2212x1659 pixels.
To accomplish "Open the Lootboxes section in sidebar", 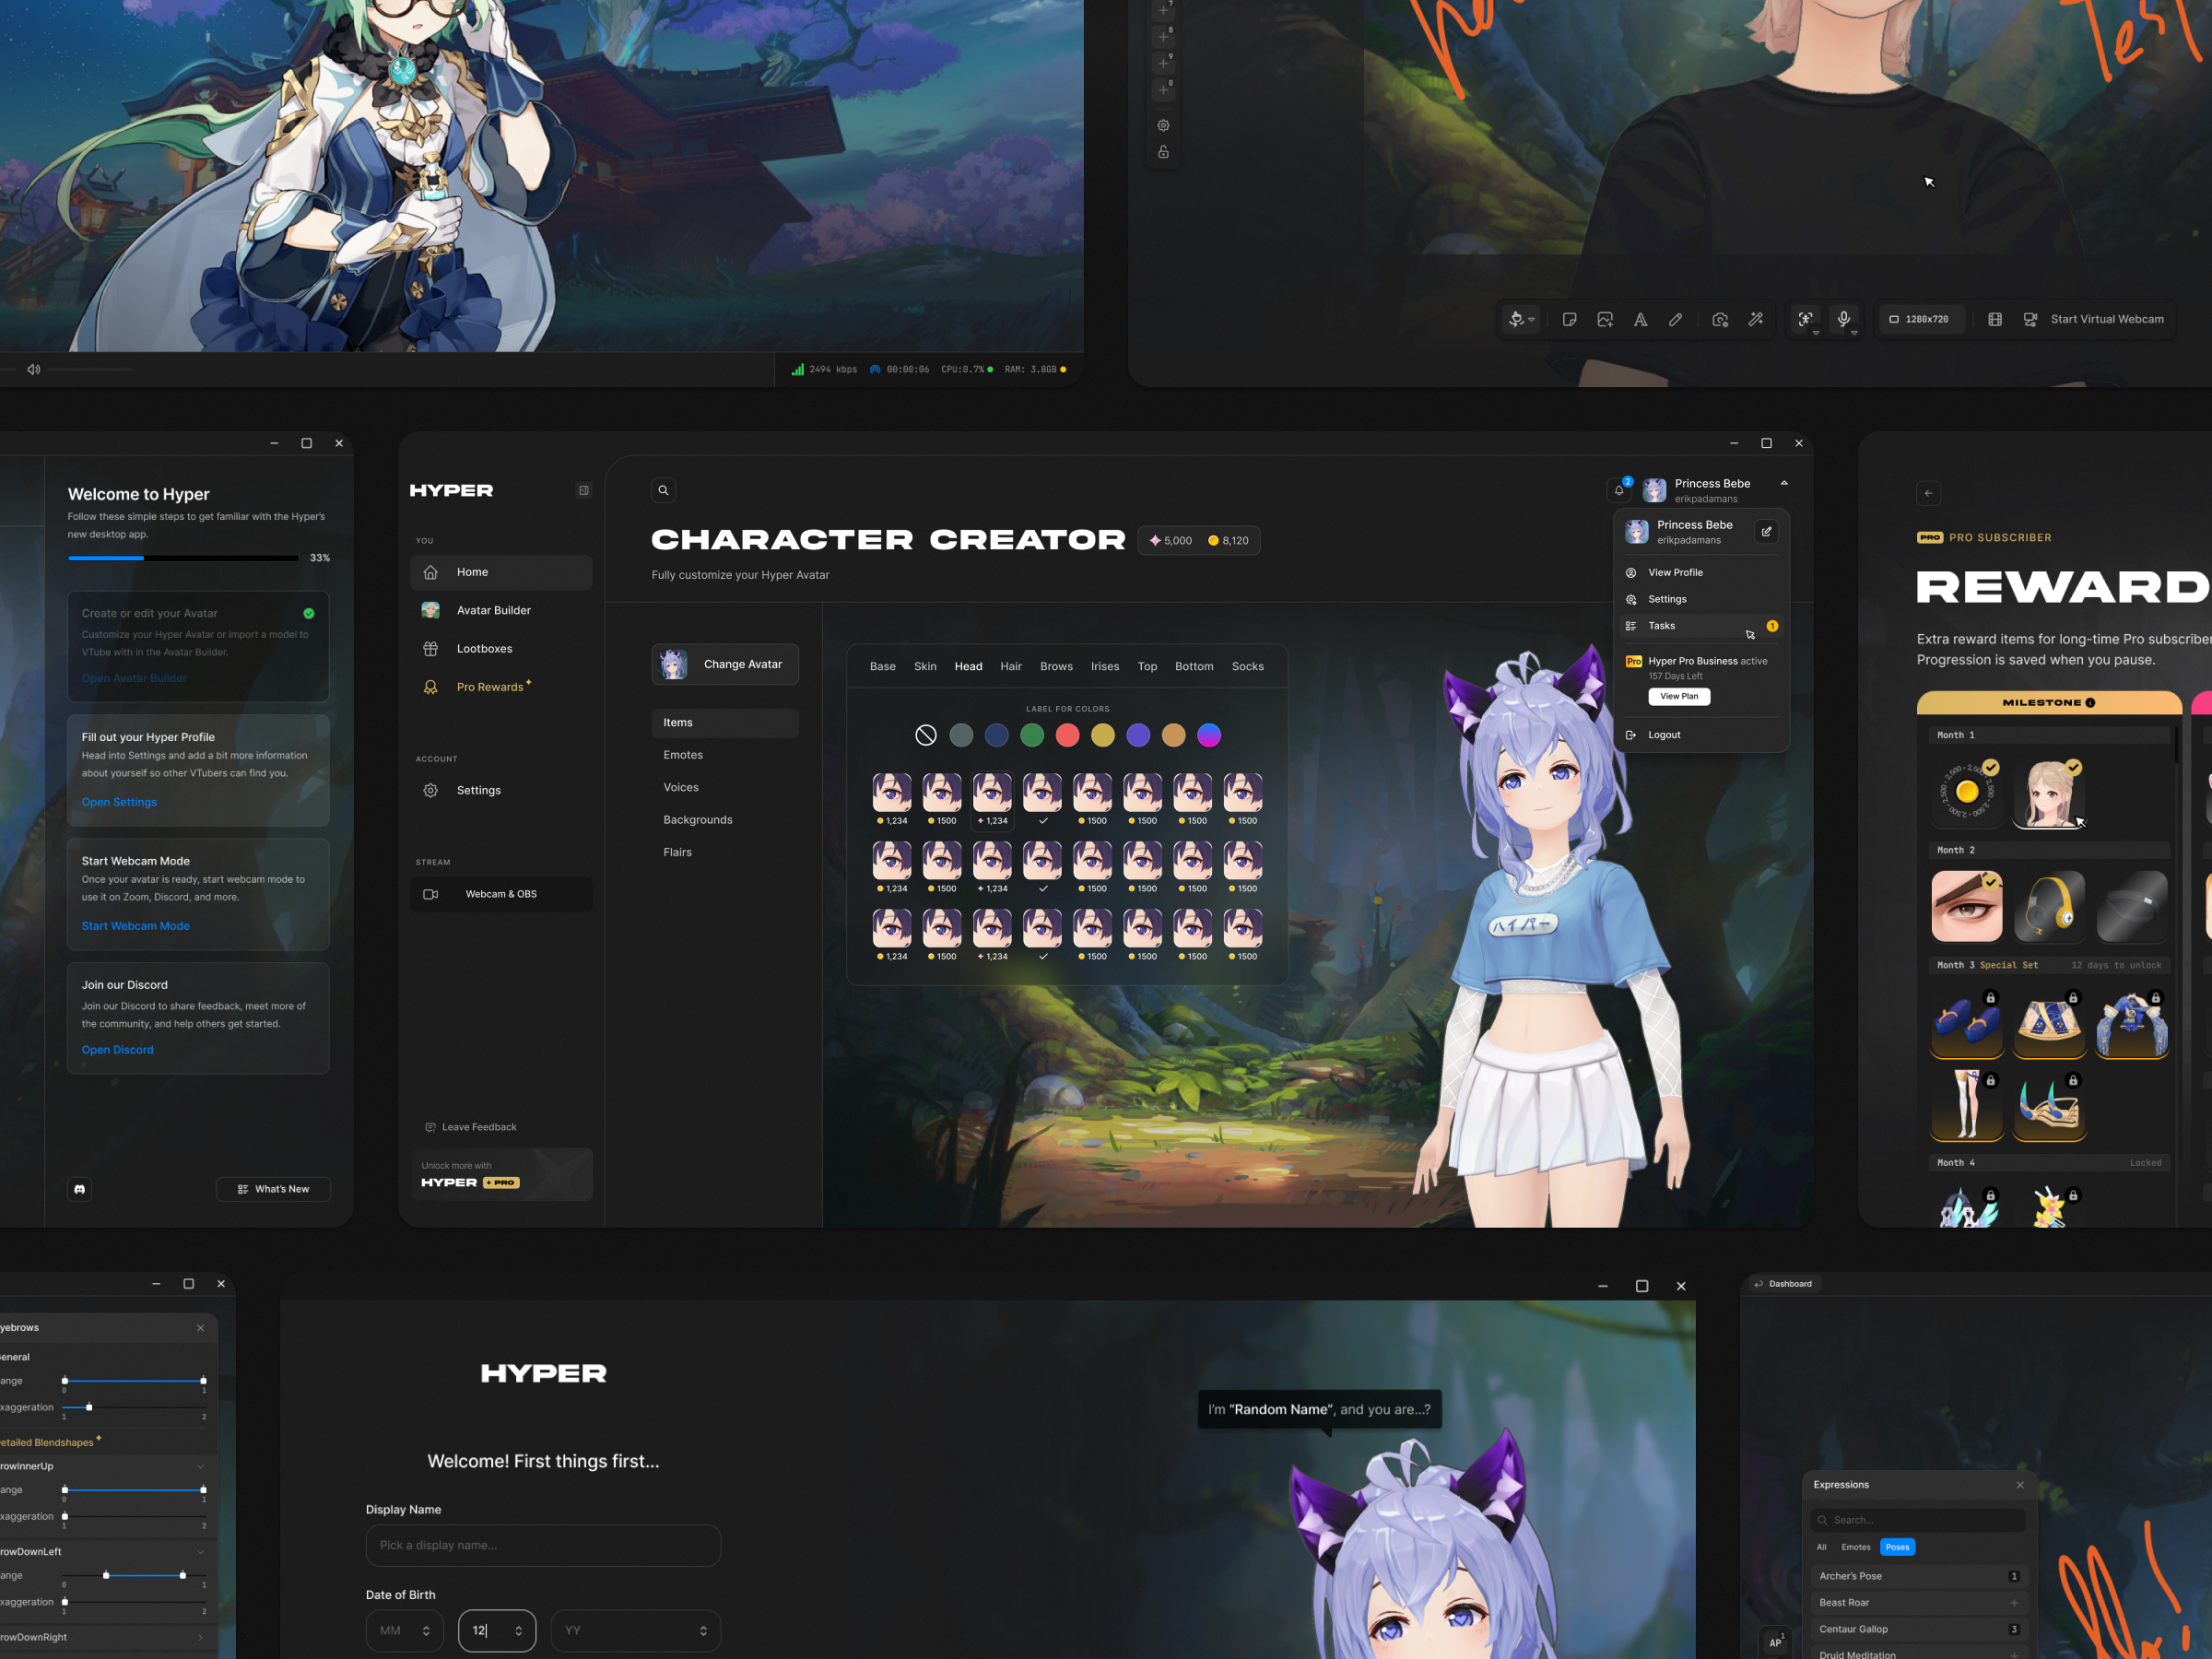I will pos(486,648).
